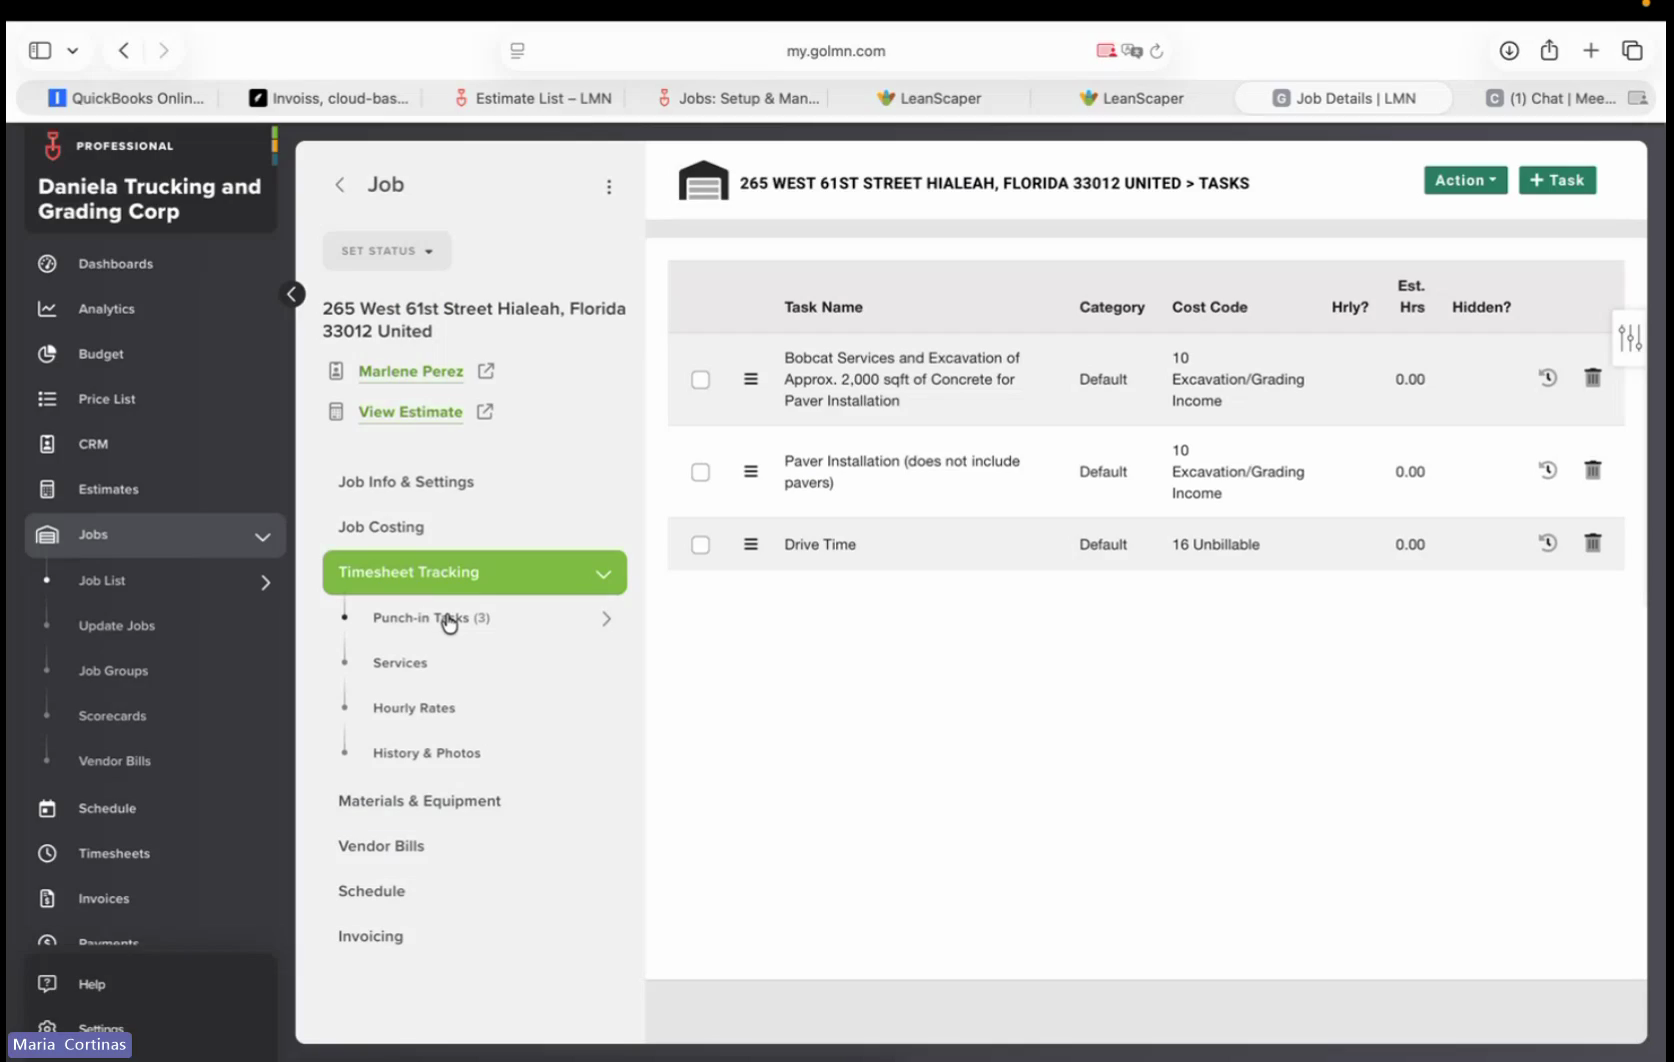Switch to the Jobs: Setup & Man... tab
Viewport: 1674px width, 1062px height.
(738, 98)
